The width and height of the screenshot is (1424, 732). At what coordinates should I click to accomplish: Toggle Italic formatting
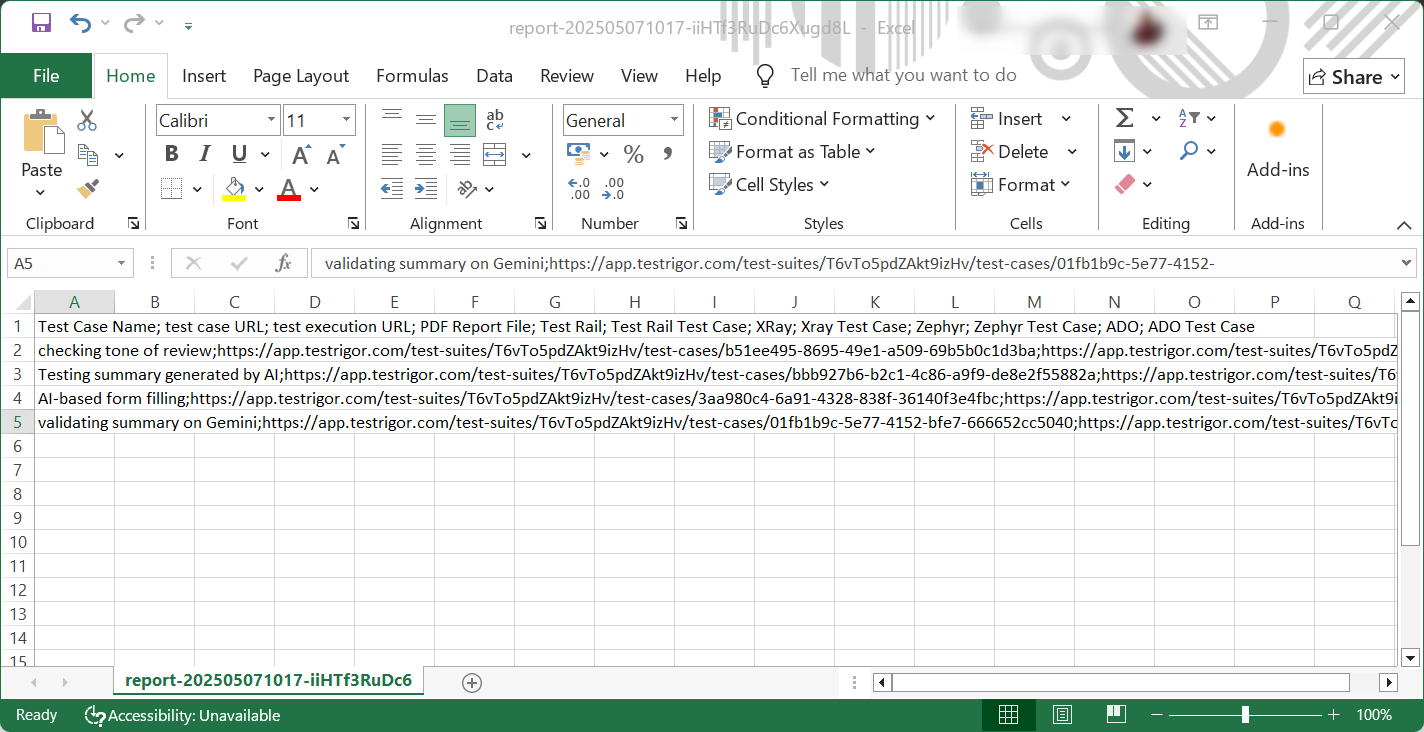click(205, 154)
